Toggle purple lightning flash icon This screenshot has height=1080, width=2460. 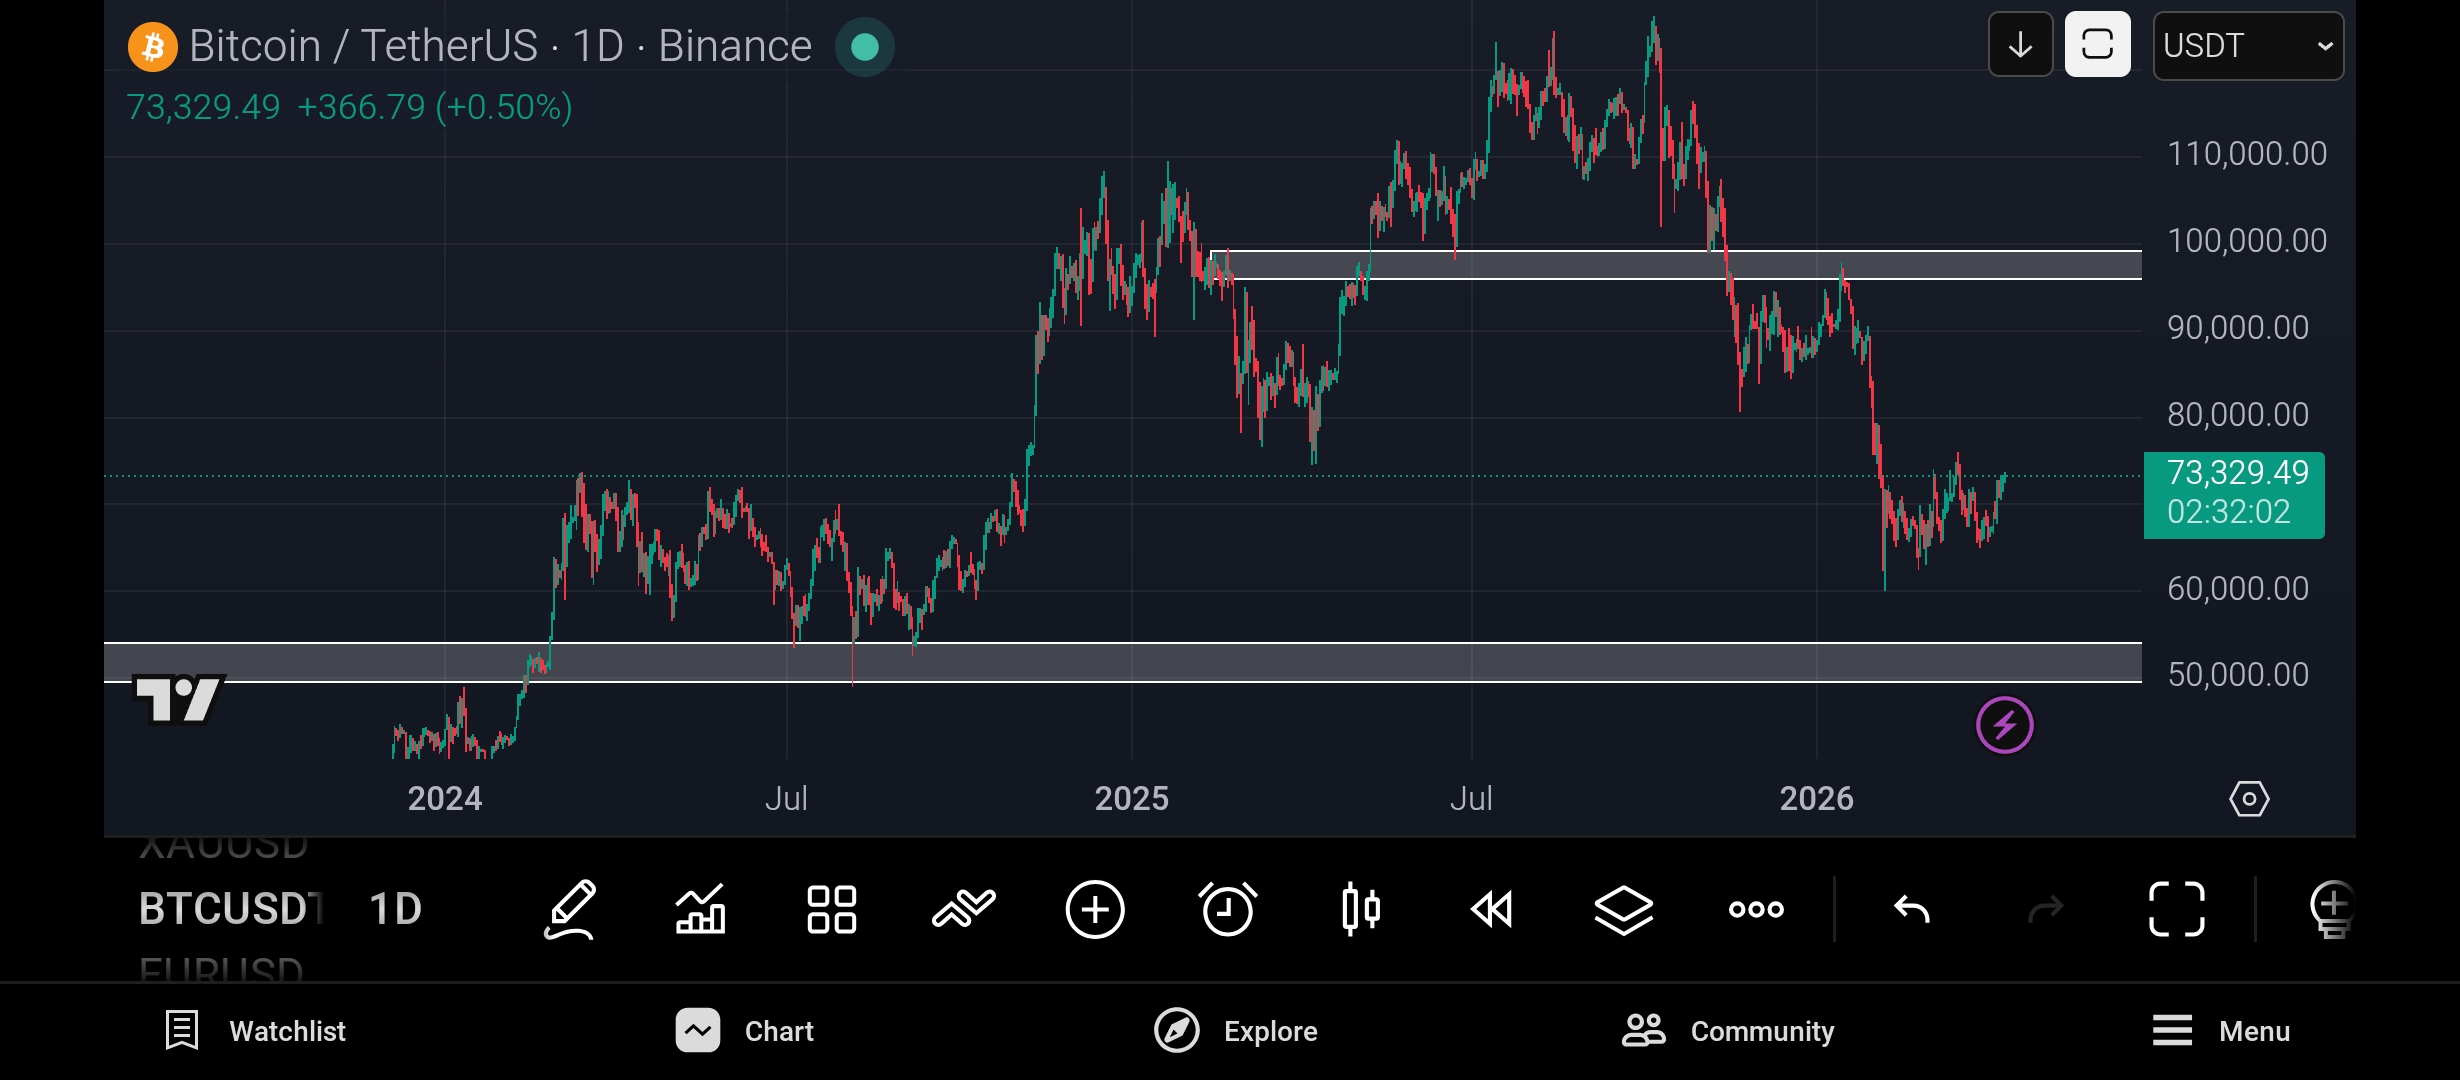(2004, 725)
